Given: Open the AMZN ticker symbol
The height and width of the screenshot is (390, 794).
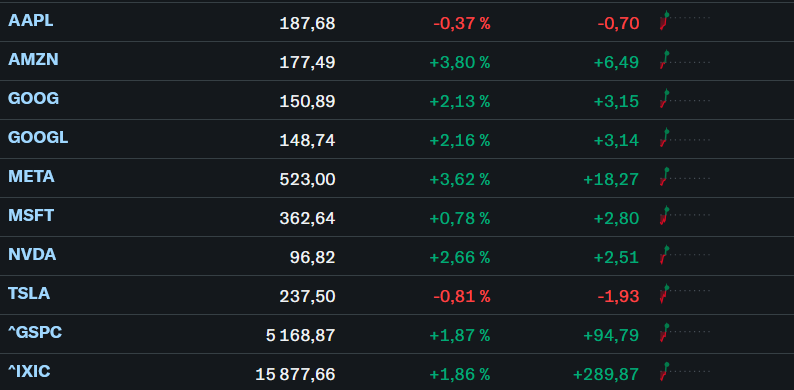Looking at the screenshot, I should (33, 60).
